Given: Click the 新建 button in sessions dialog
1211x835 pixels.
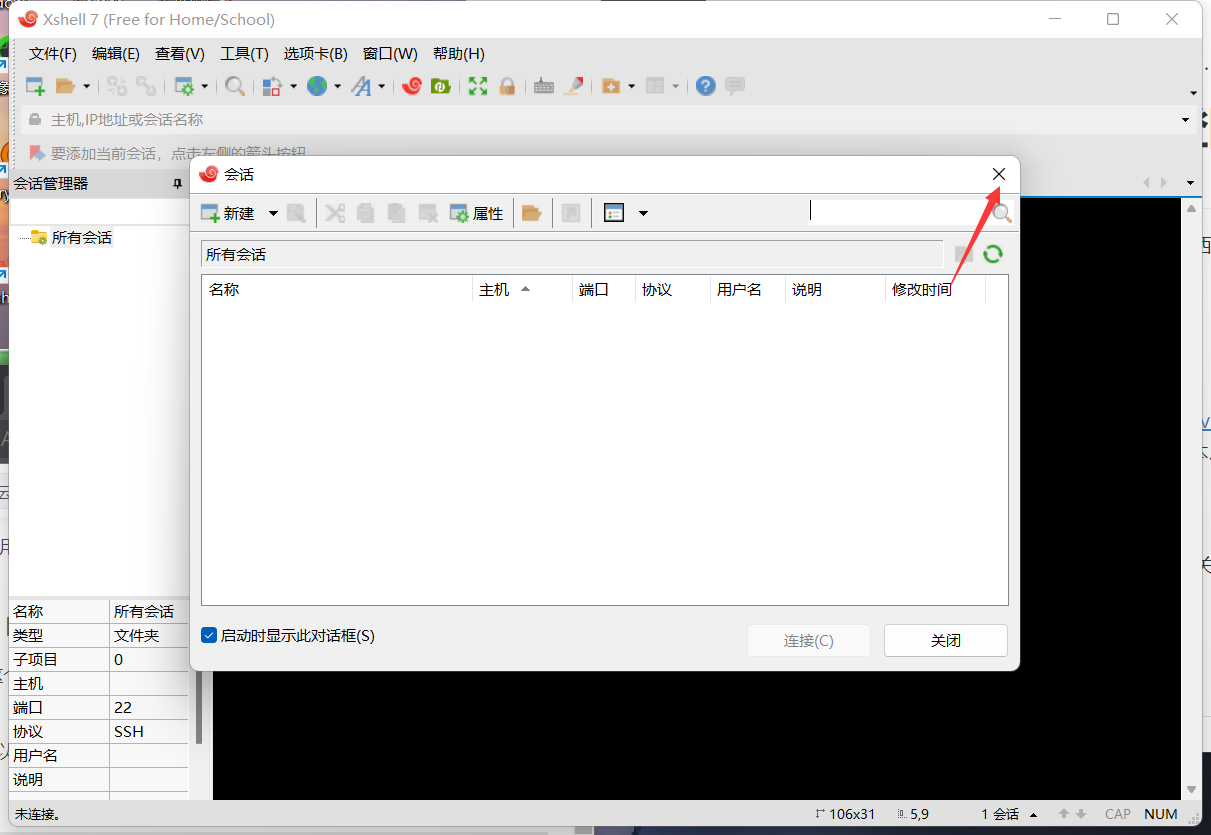Looking at the screenshot, I should pos(228,213).
